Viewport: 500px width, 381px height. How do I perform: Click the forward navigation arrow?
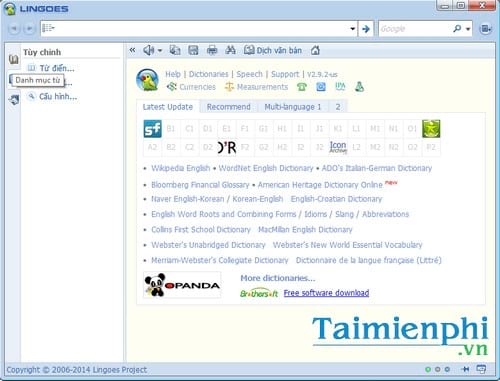tap(30, 29)
